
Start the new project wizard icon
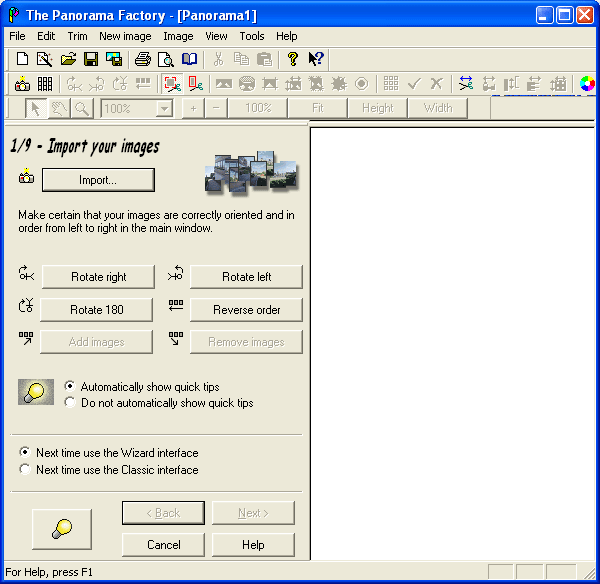(45, 59)
